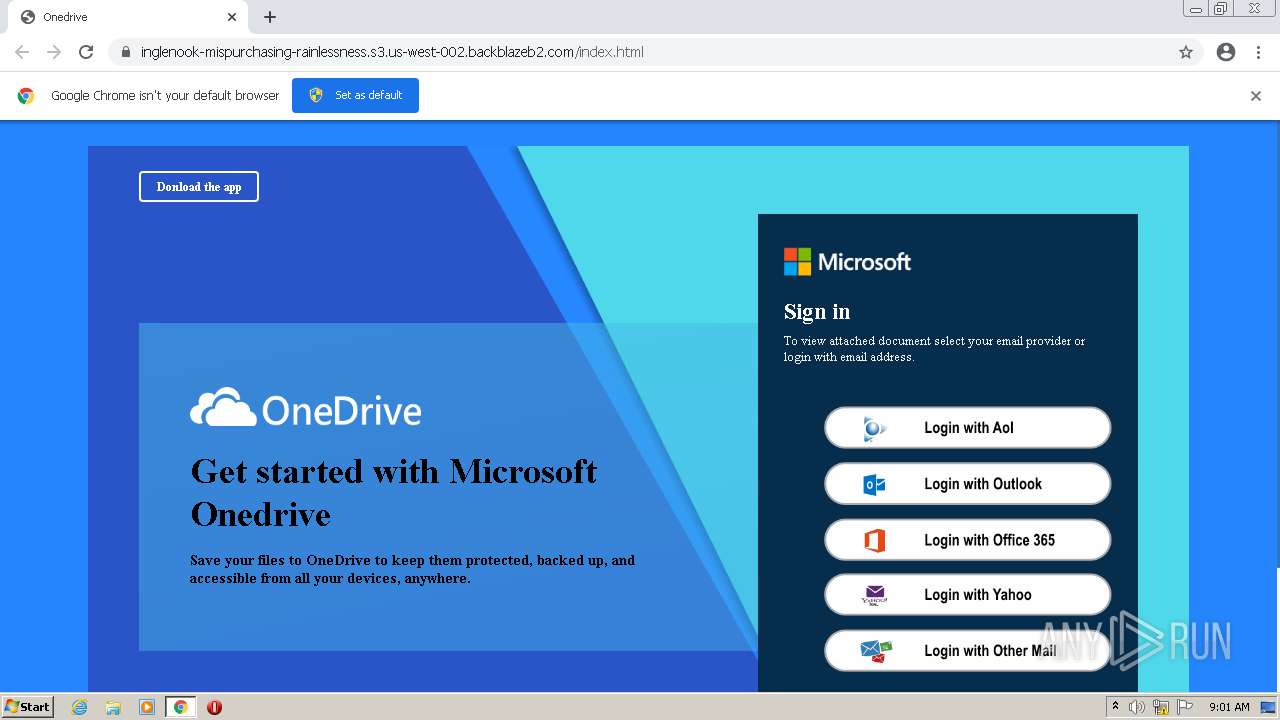Close the Onedrive tab
The image size is (1280, 720).
pos(232,17)
